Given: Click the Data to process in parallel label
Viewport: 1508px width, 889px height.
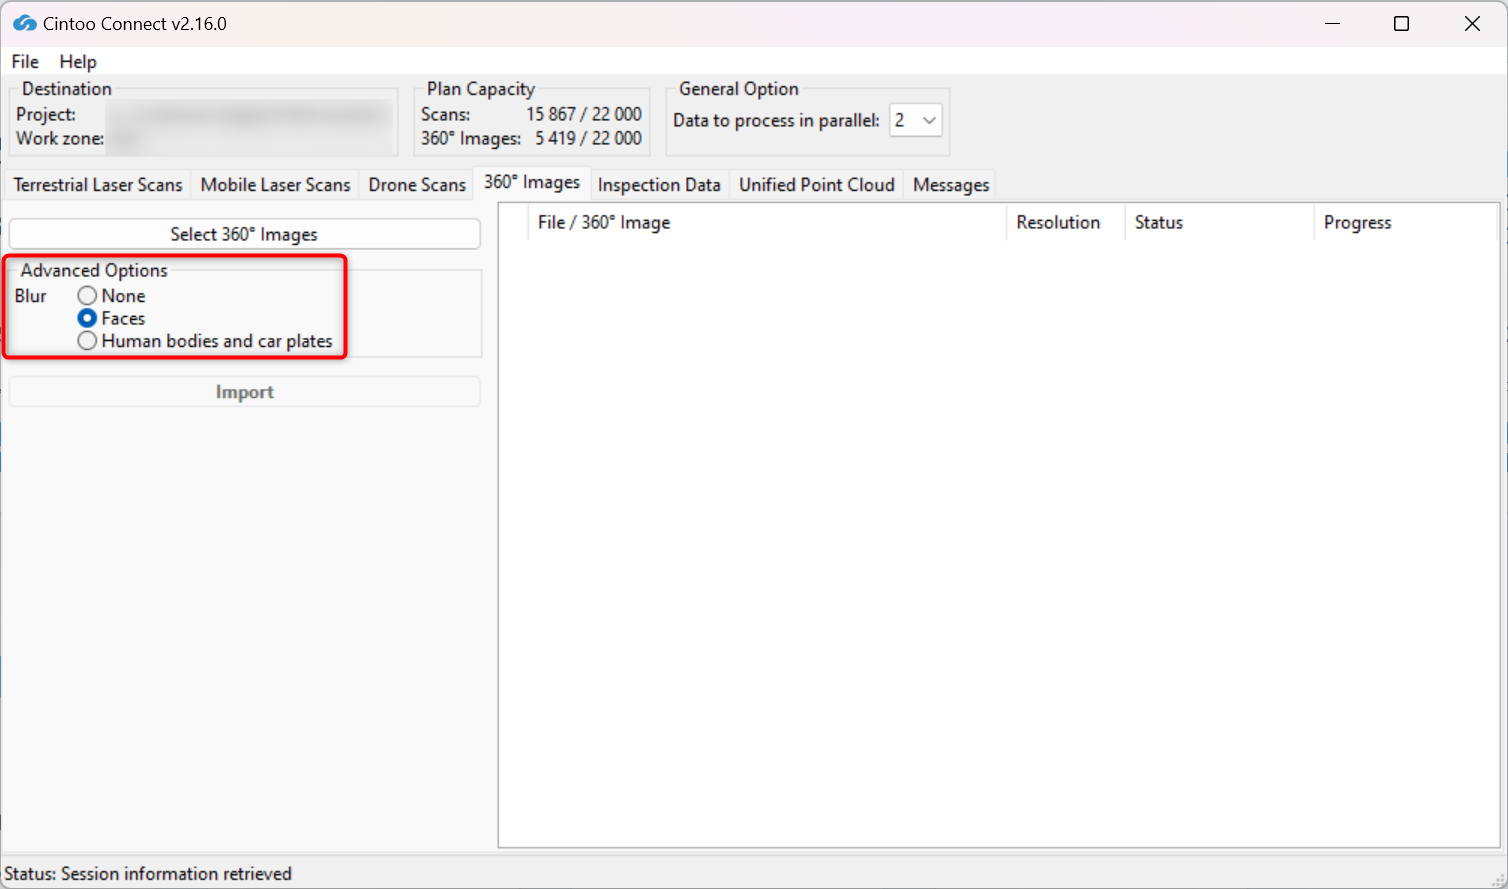Looking at the screenshot, I should (776, 120).
